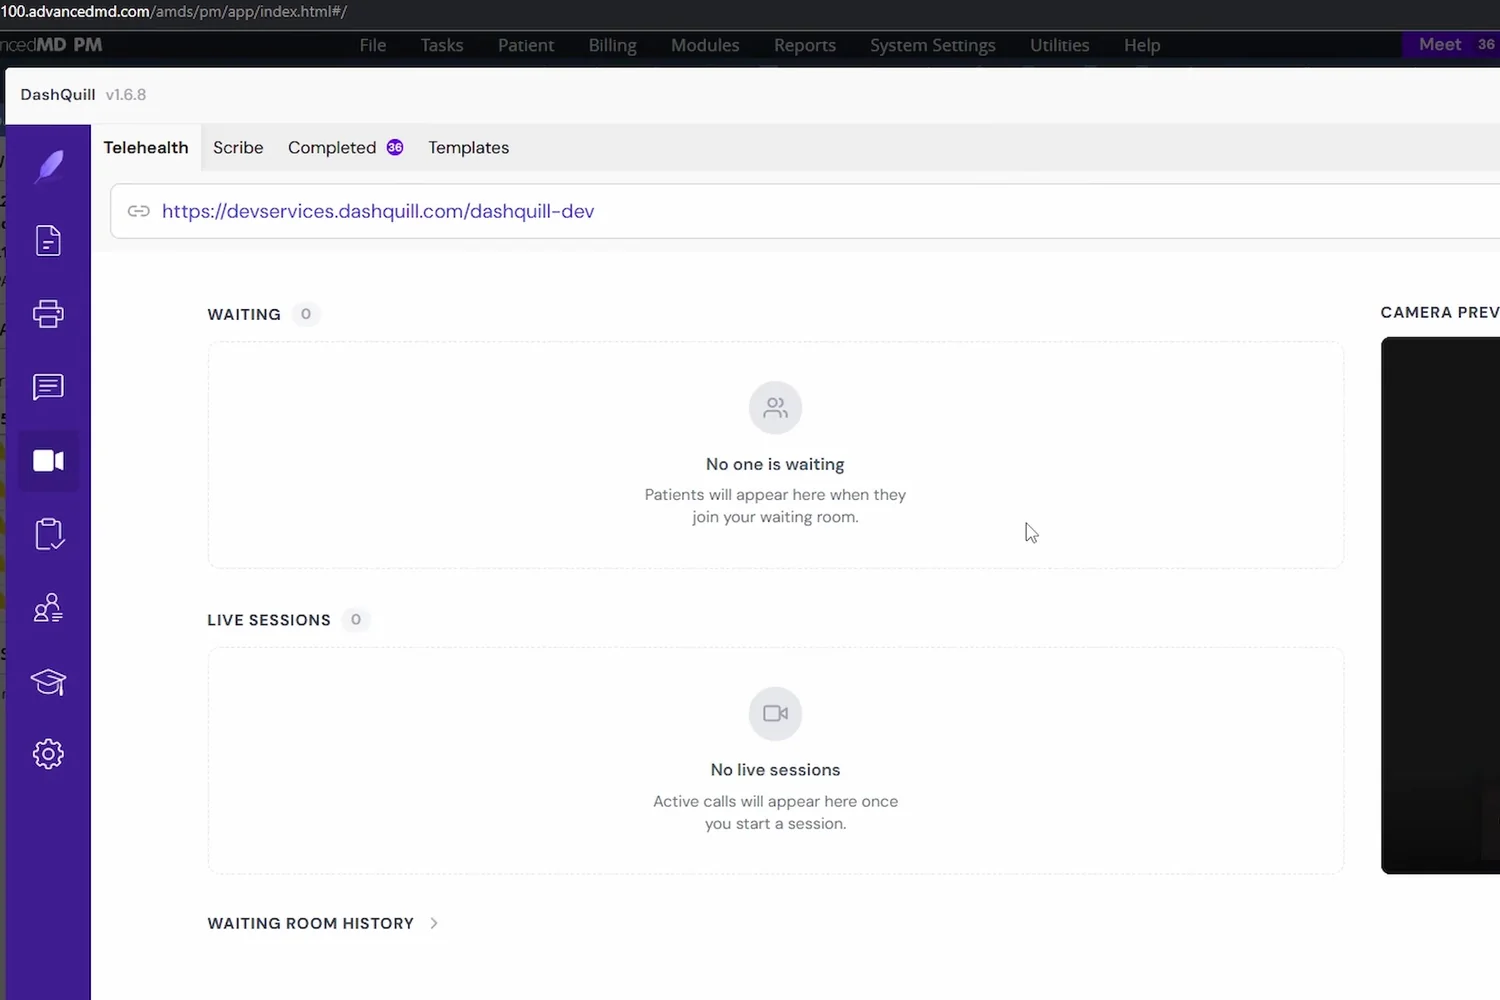
Task: Open the document notes sidebar icon
Action: [48, 240]
